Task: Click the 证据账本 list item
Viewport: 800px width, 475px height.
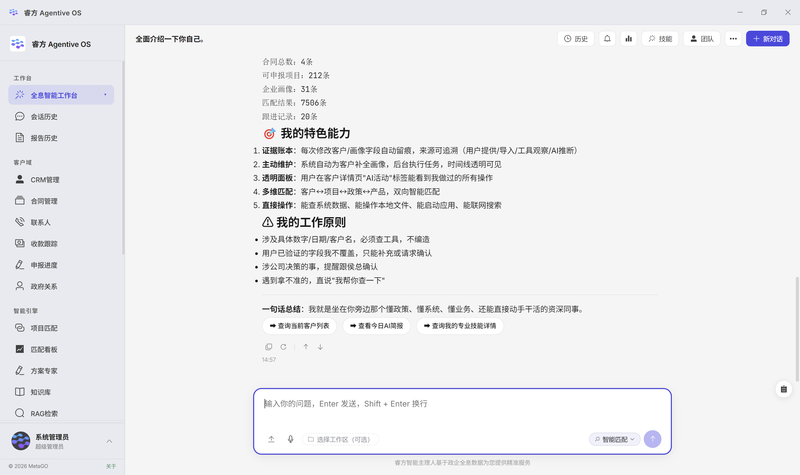Action: click(419, 151)
